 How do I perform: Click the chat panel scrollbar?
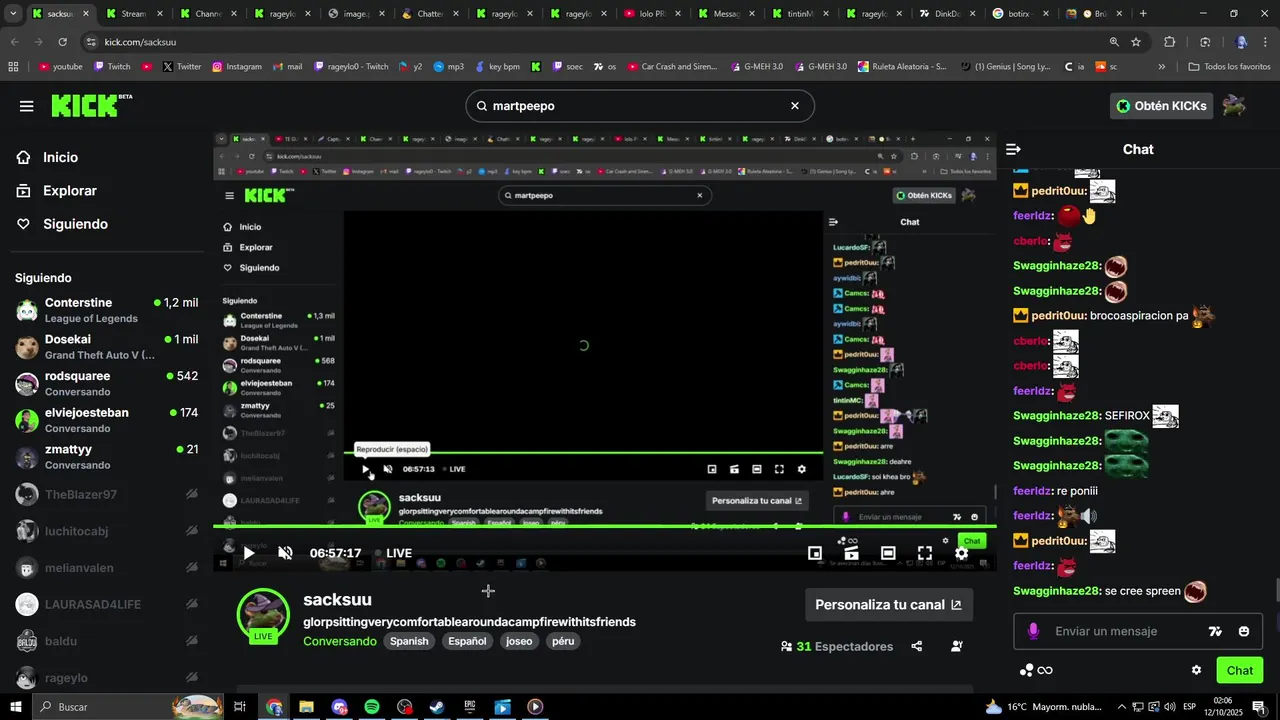tap(1275, 591)
